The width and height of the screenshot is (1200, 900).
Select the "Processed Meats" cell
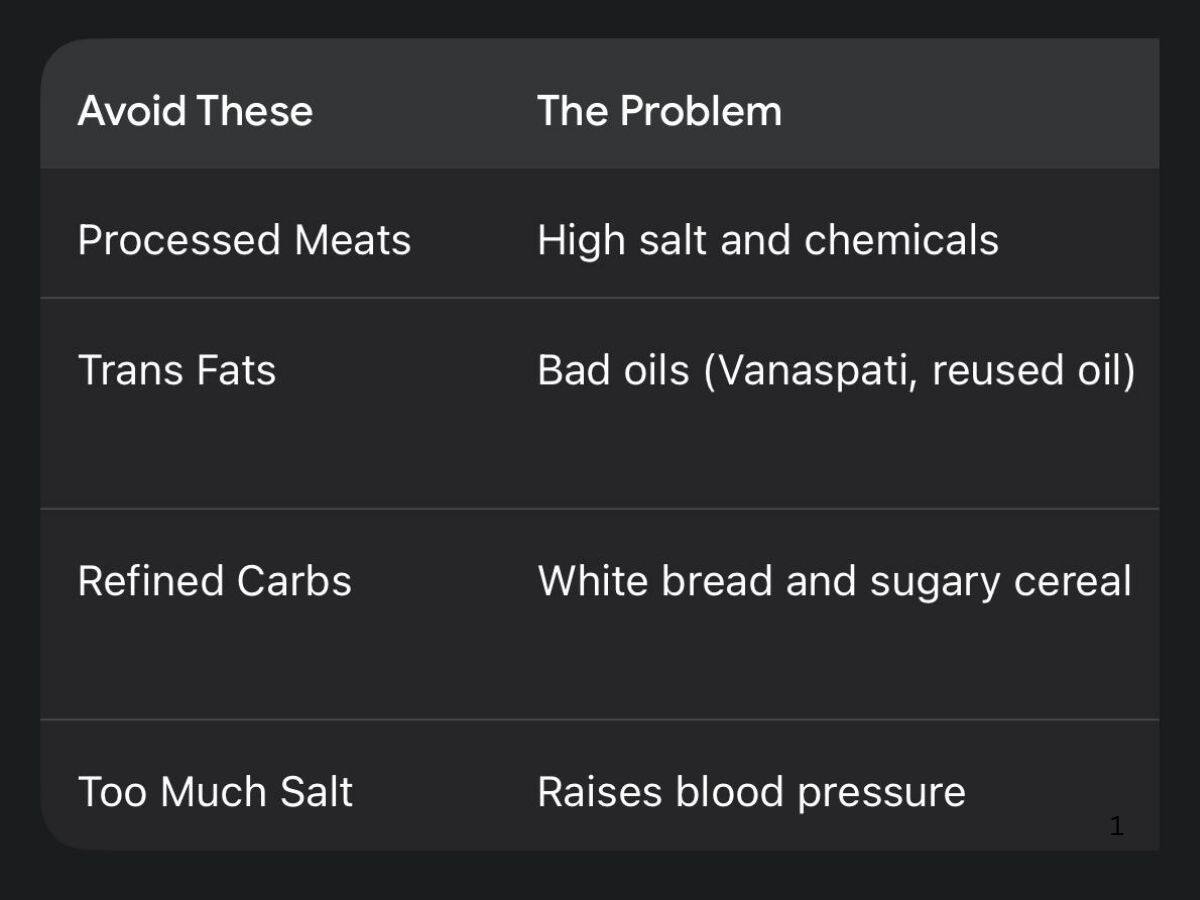pyautogui.click(x=244, y=241)
